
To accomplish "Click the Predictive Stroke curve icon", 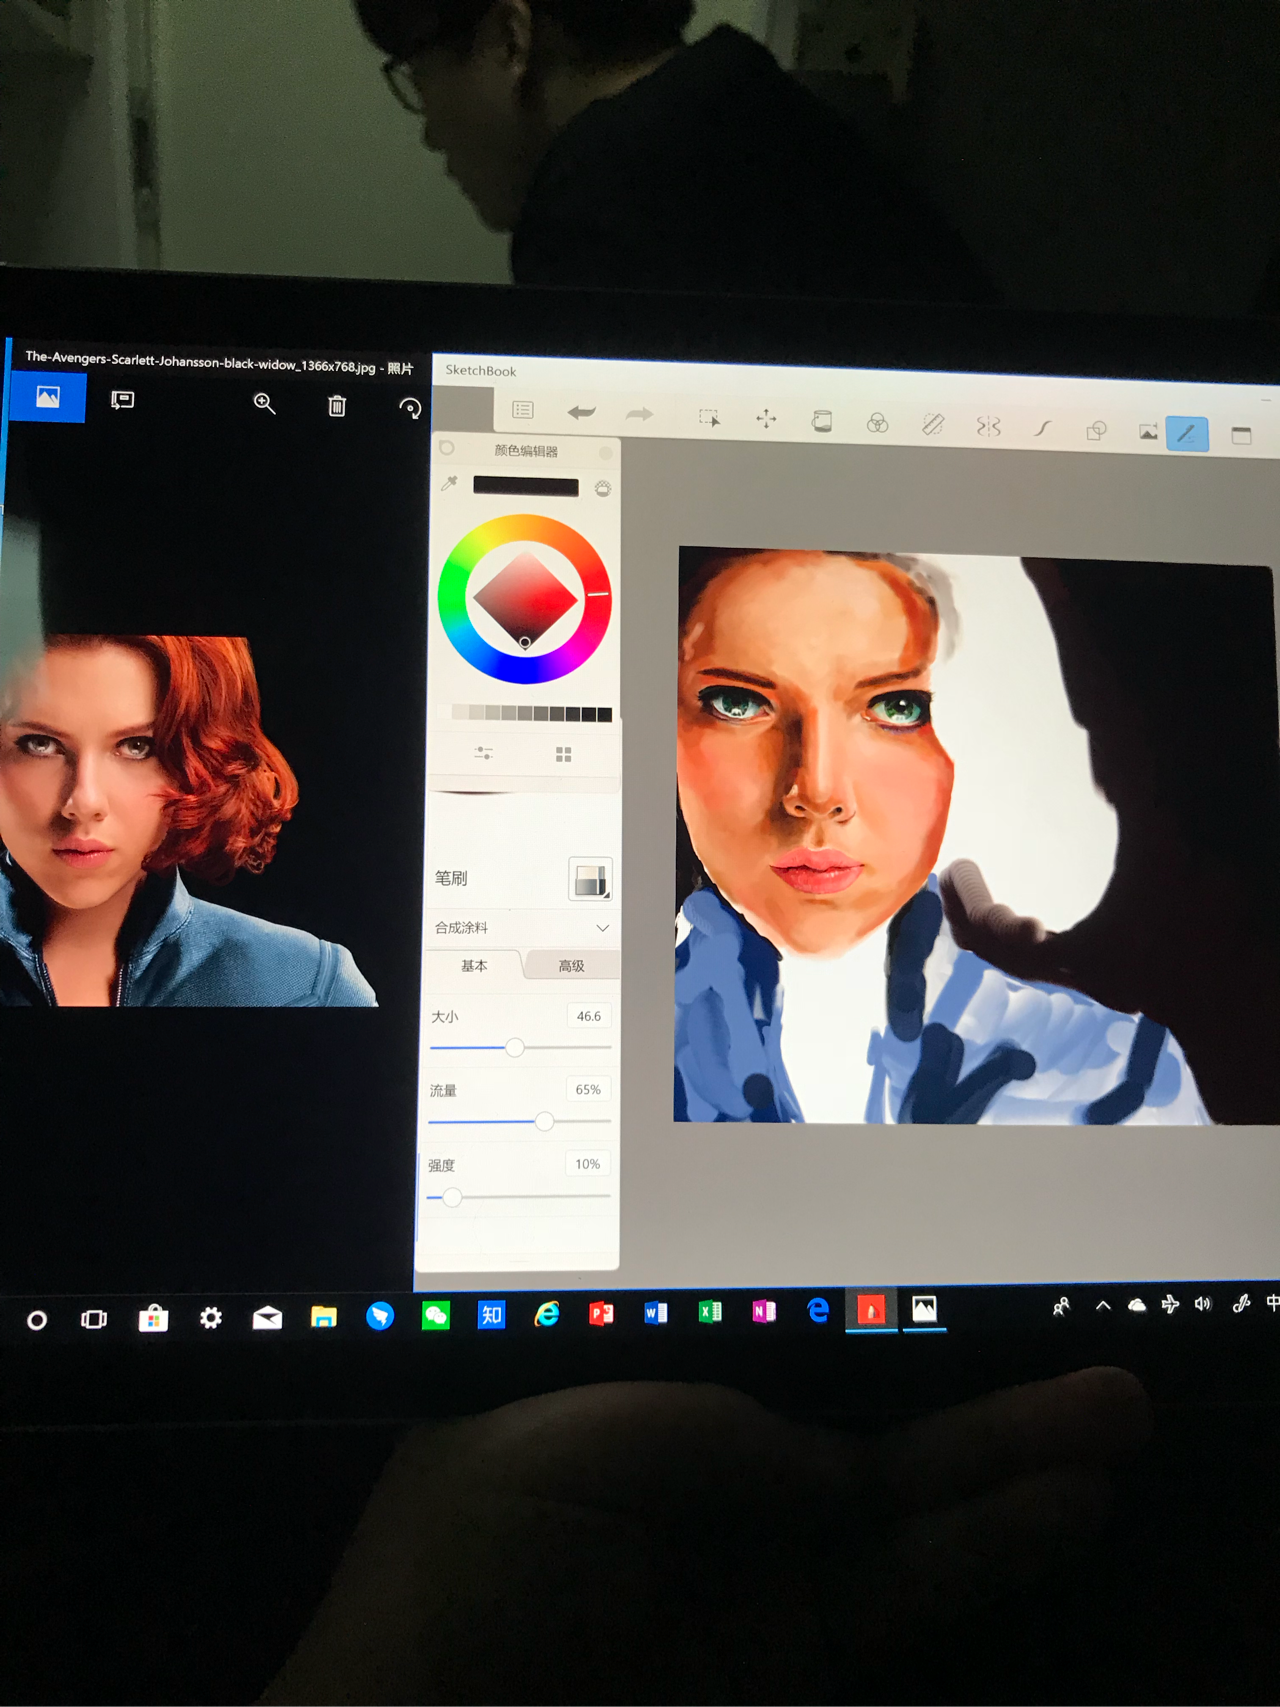I will tap(1042, 428).
